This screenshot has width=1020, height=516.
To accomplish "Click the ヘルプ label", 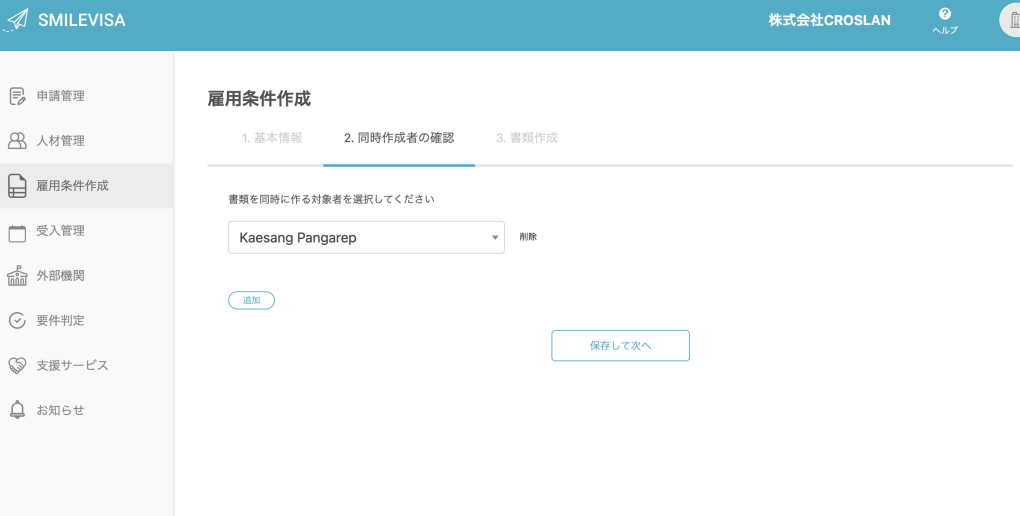I will (x=945, y=30).
